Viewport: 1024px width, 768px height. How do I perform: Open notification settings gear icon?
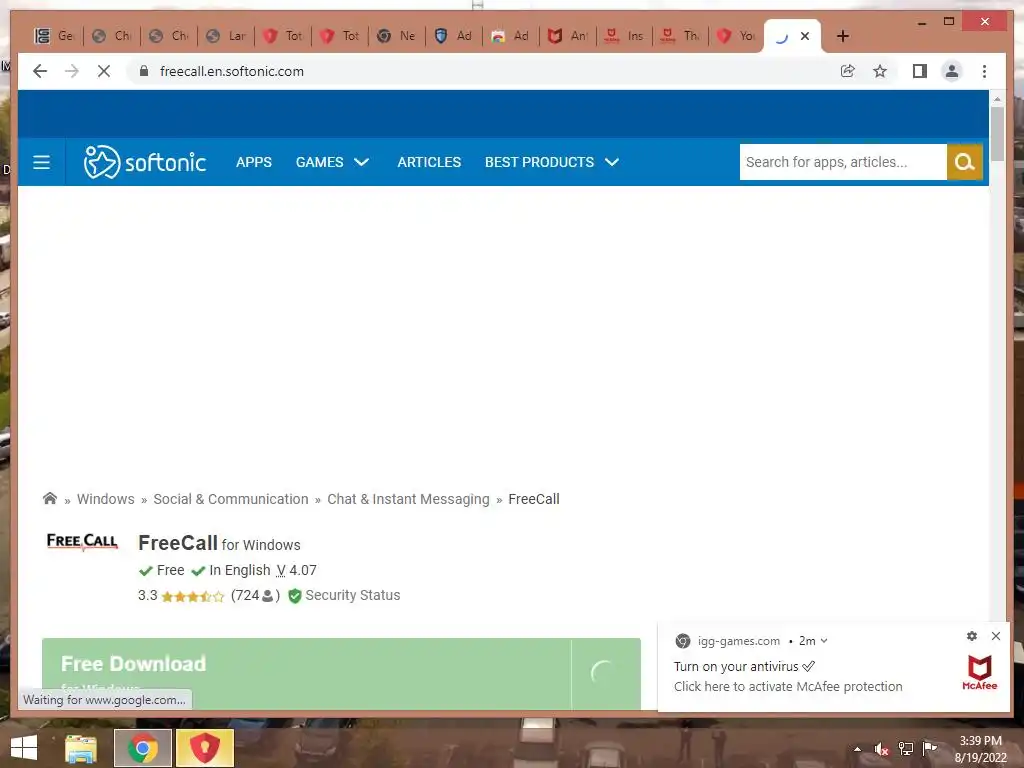click(972, 636)
